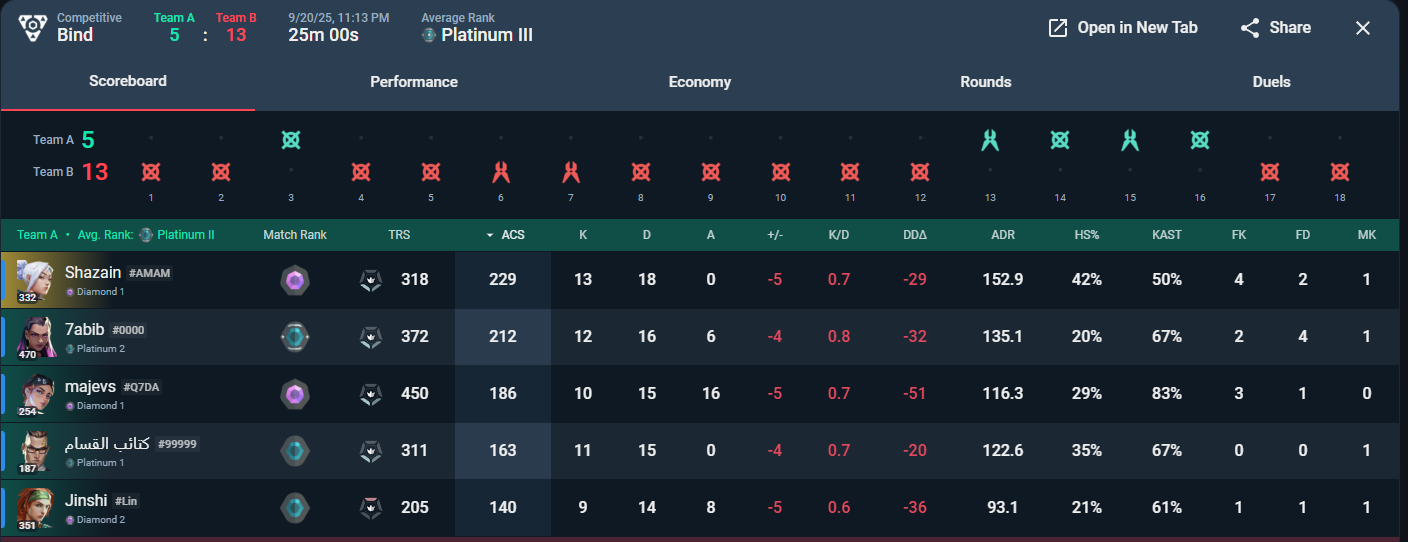Screen dimensions: 1408x542
Task: Click the round 18 elimination icon for Team B
Action: coord(1339,172)
